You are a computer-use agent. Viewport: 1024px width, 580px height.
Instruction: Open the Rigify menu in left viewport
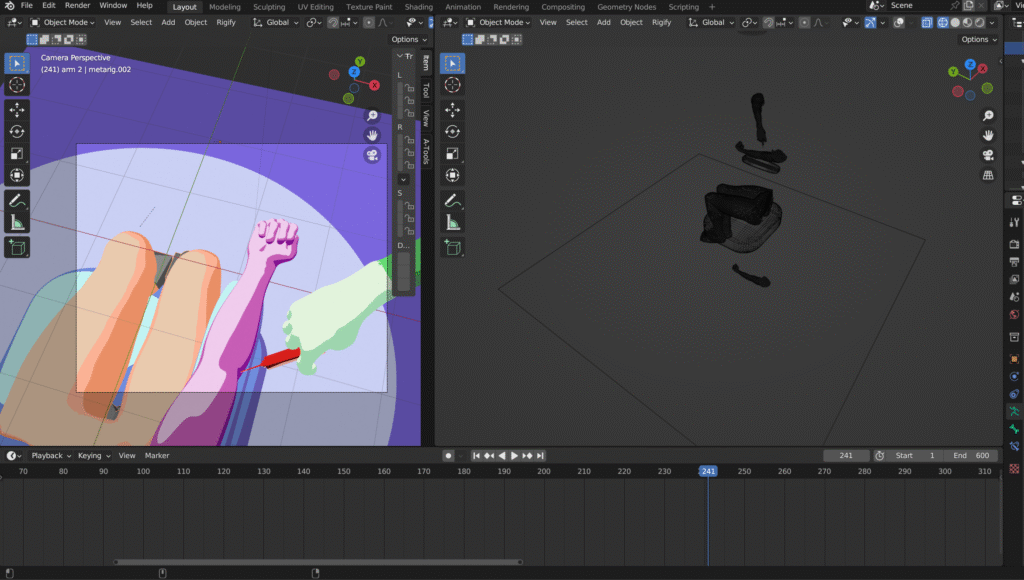tap(227, 22)
